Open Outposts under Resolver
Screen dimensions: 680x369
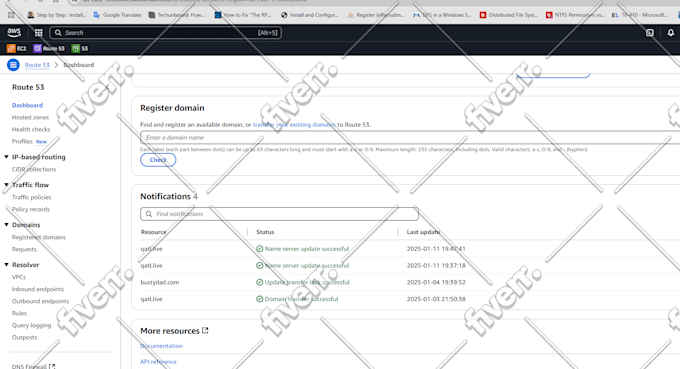24,337
